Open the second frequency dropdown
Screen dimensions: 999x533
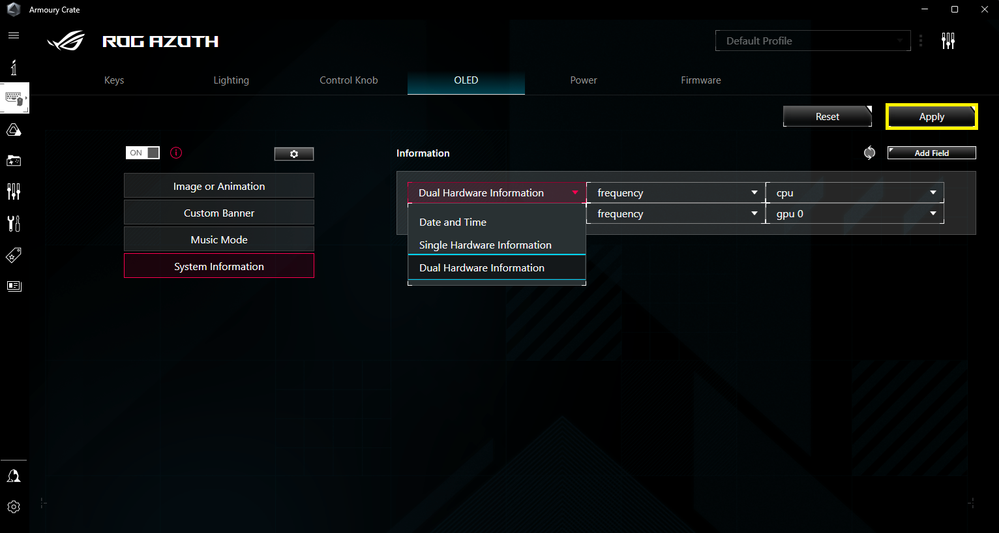click(676, 214)
